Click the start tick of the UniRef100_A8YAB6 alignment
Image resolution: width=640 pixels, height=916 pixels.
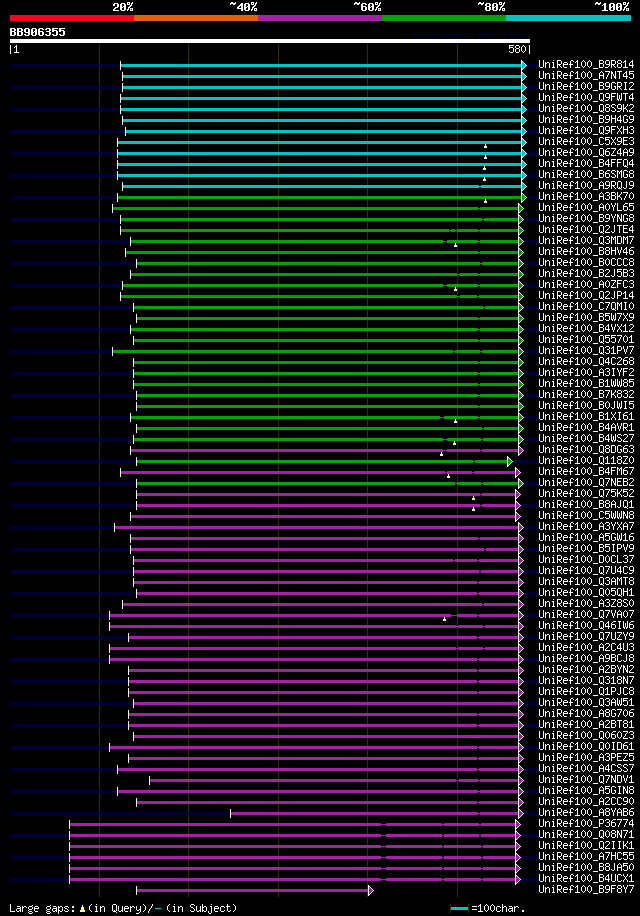point(231,813)
